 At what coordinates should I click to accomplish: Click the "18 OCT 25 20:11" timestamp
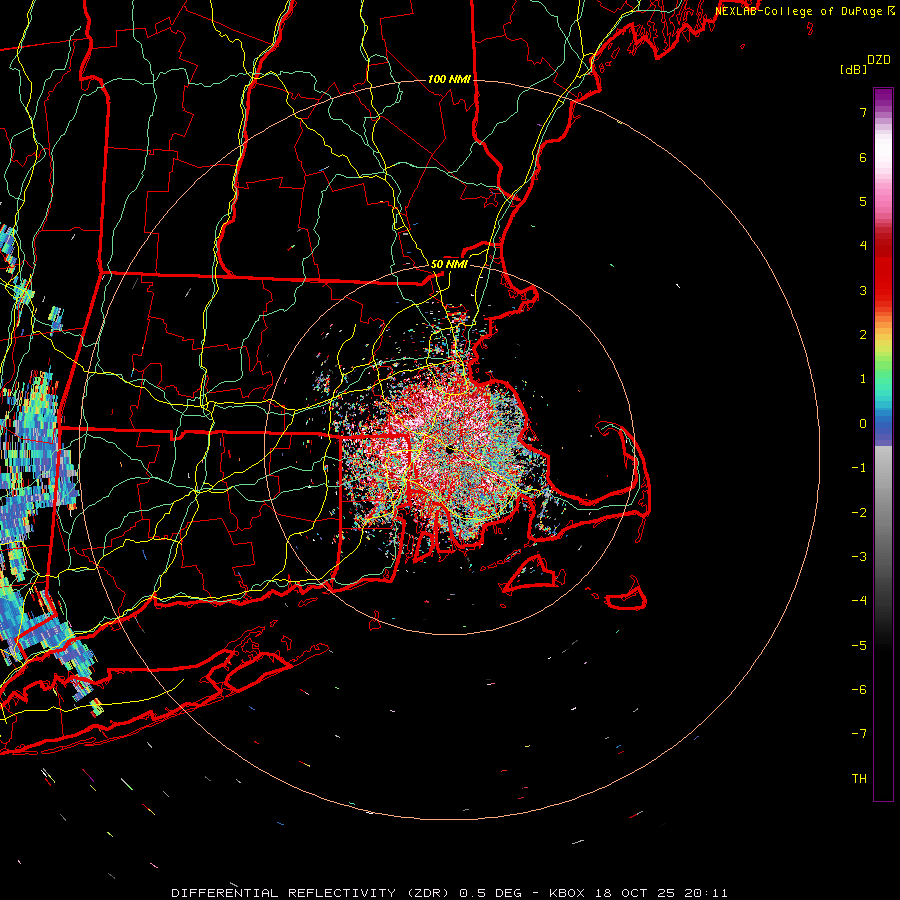point(661,893)
